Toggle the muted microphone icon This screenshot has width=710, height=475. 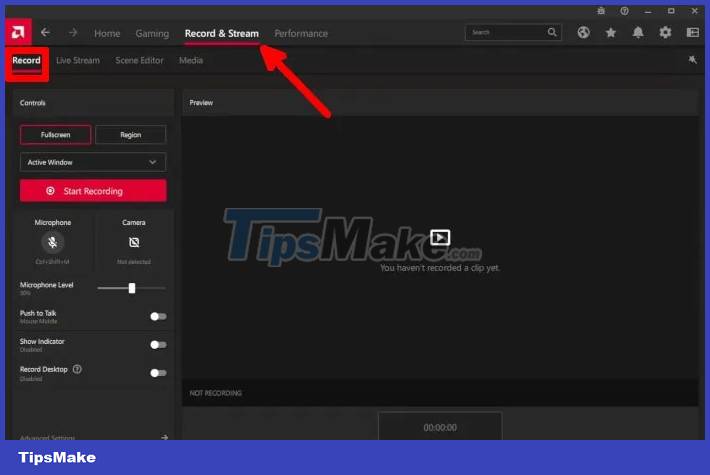click(53, 242)
